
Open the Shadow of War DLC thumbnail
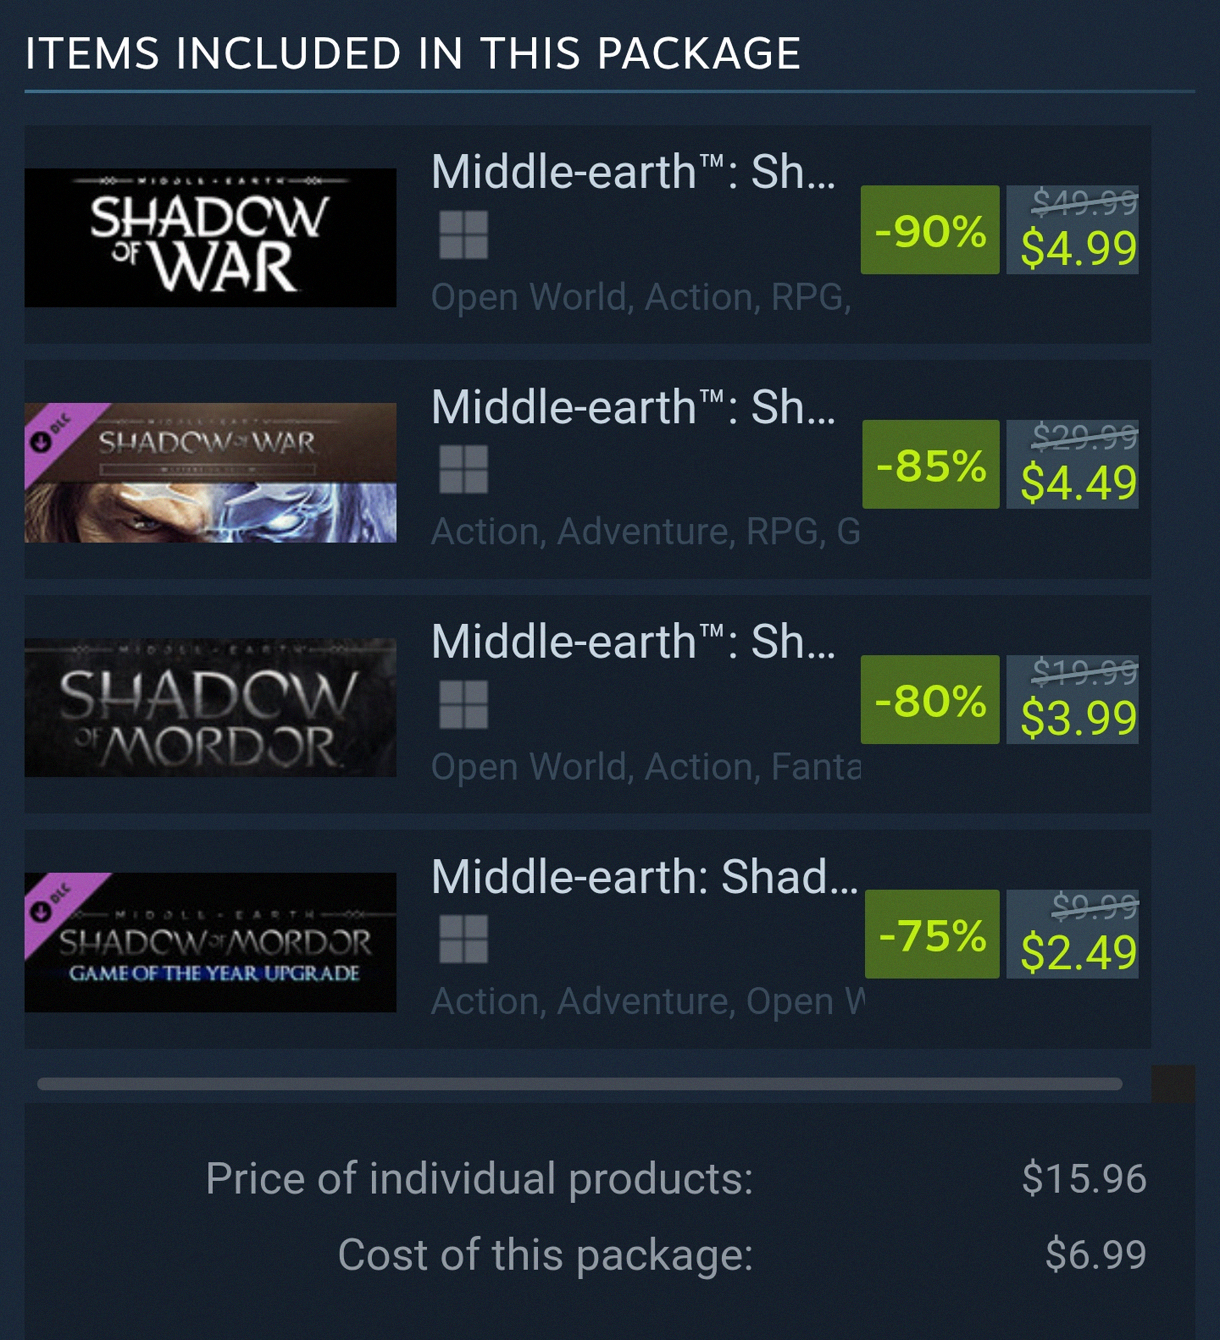tap(210, 473)
